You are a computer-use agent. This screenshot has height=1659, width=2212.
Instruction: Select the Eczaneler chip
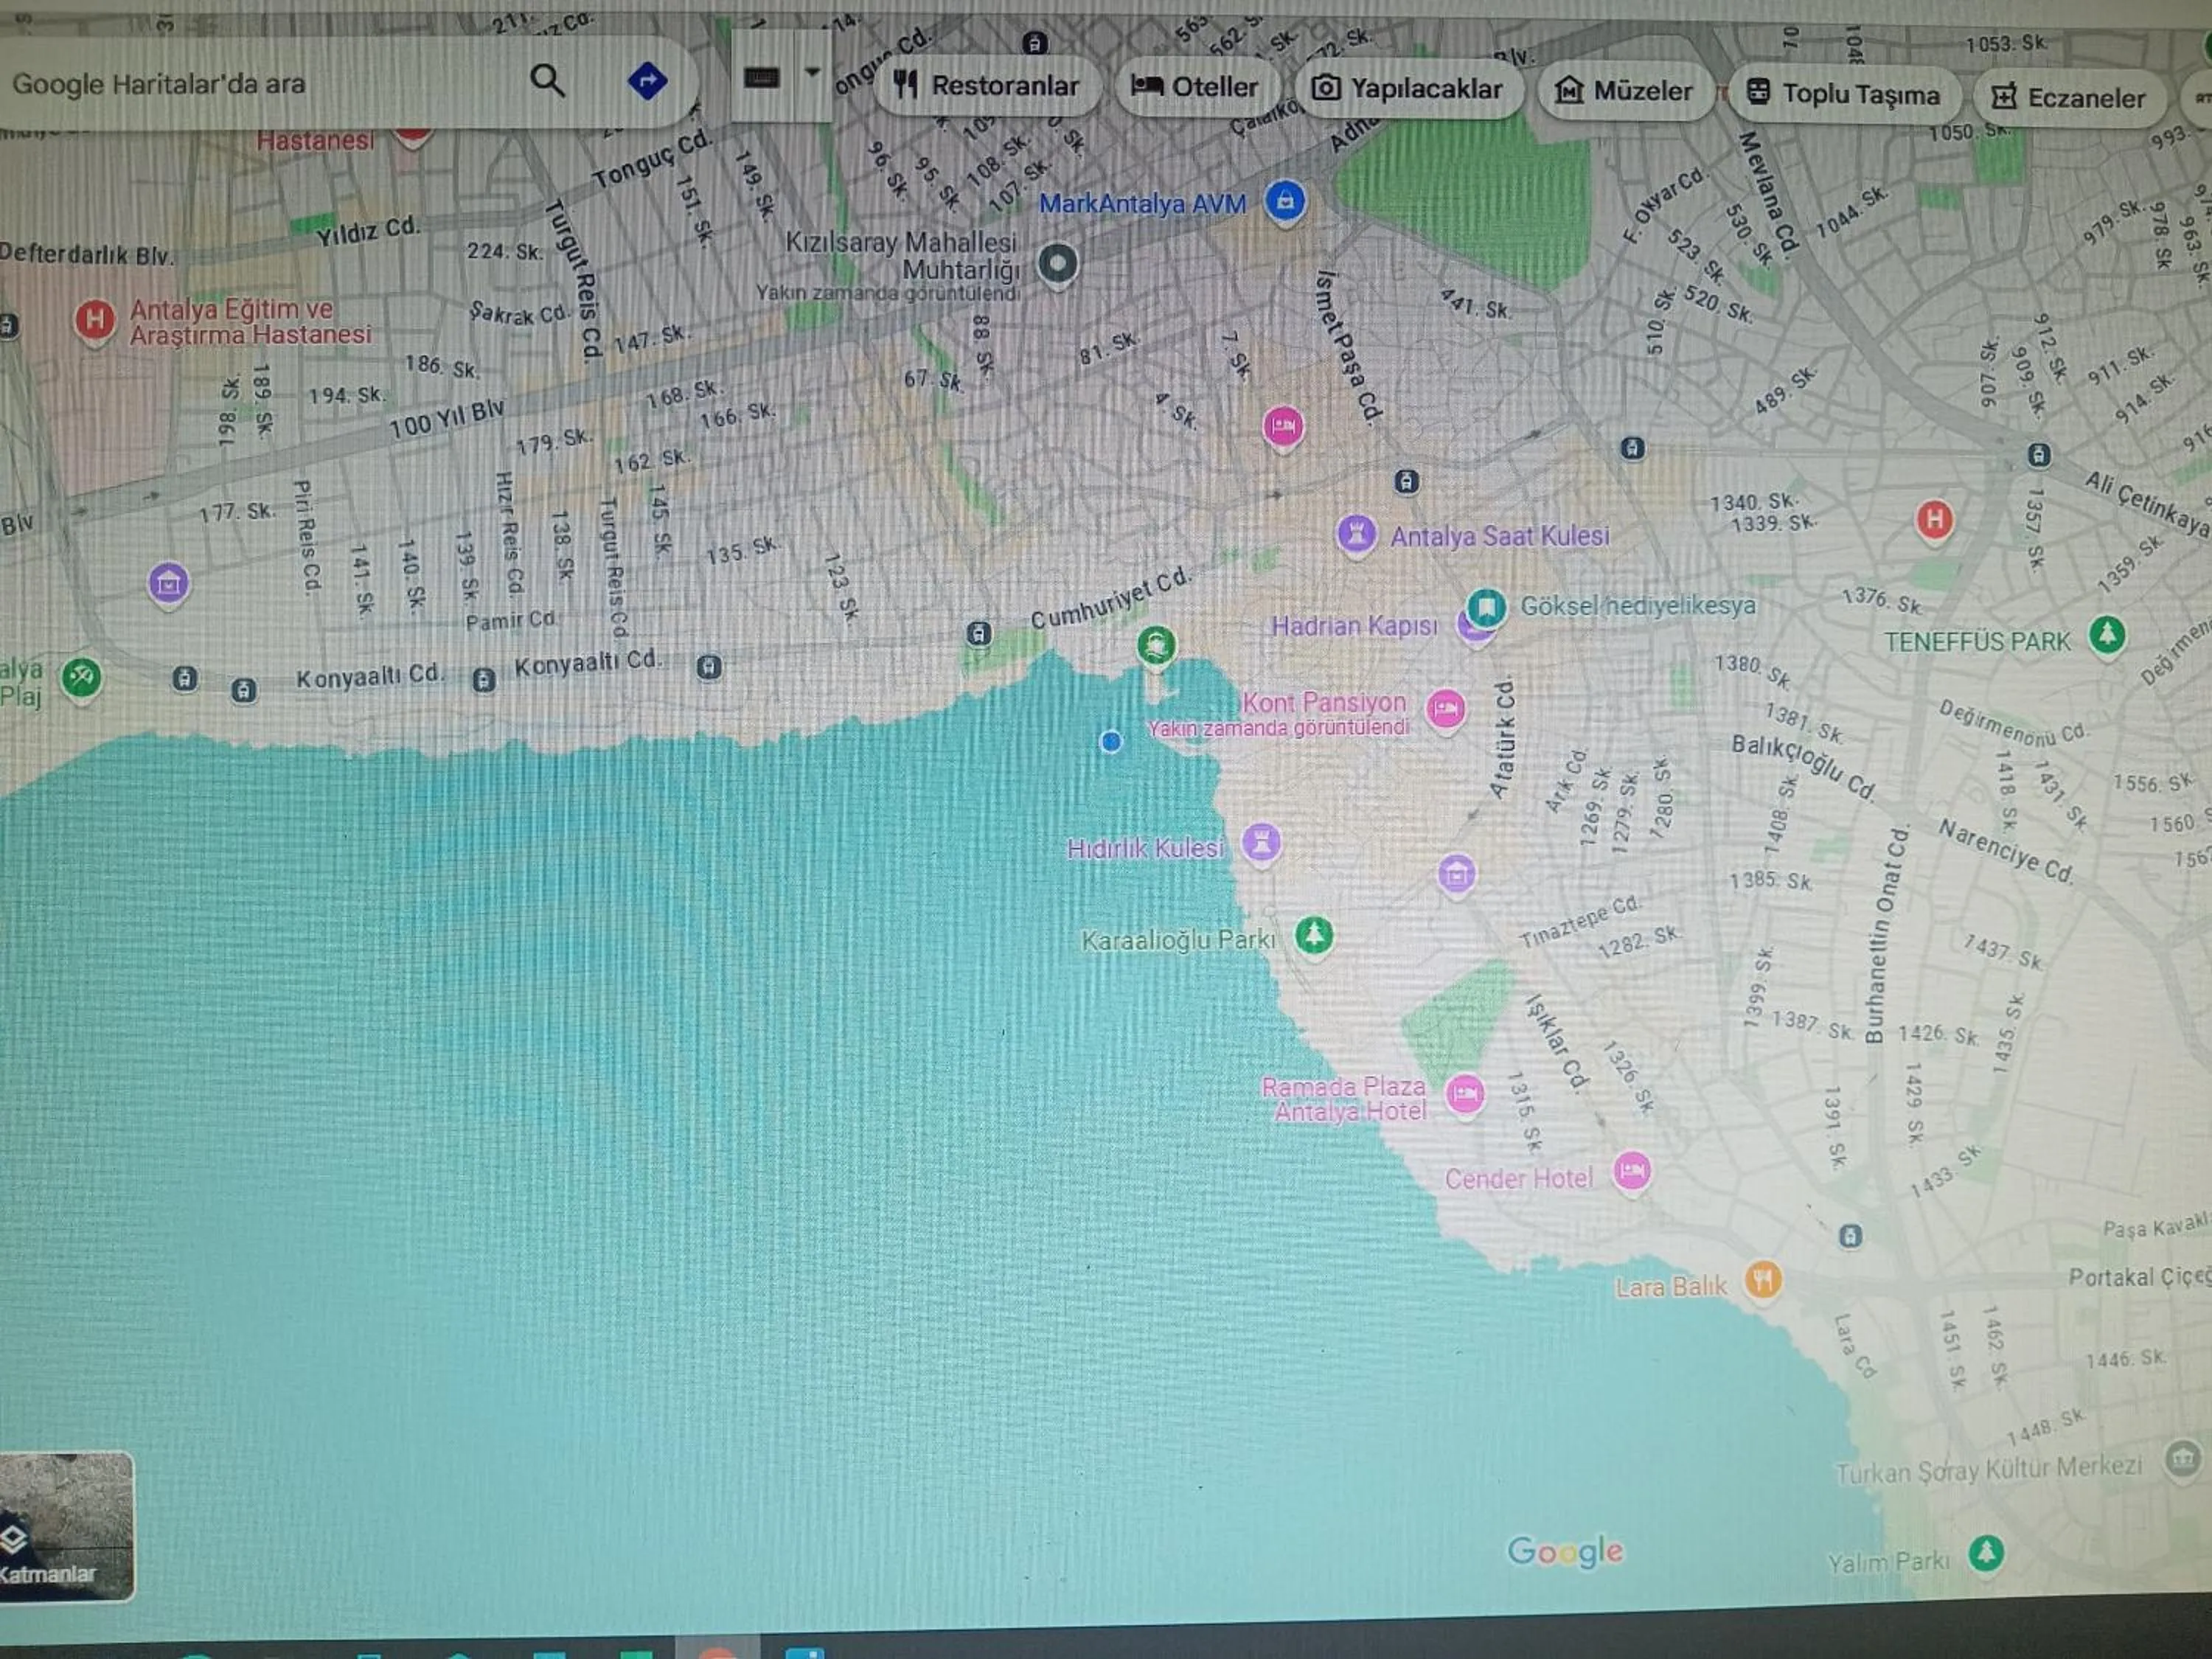point(2068,98)
